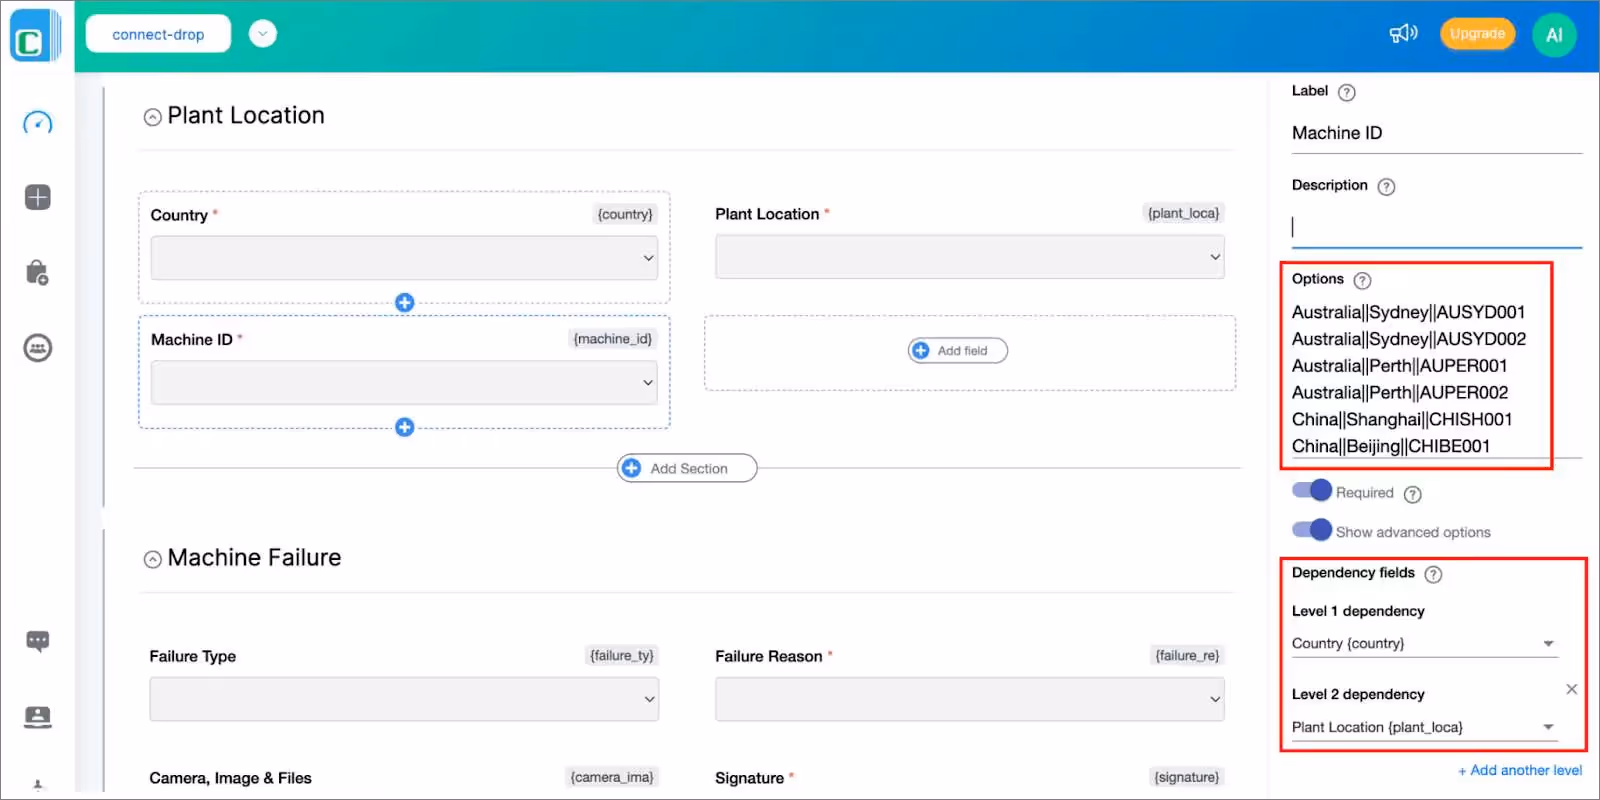Click Add another level link

[x=1520, y=770]
